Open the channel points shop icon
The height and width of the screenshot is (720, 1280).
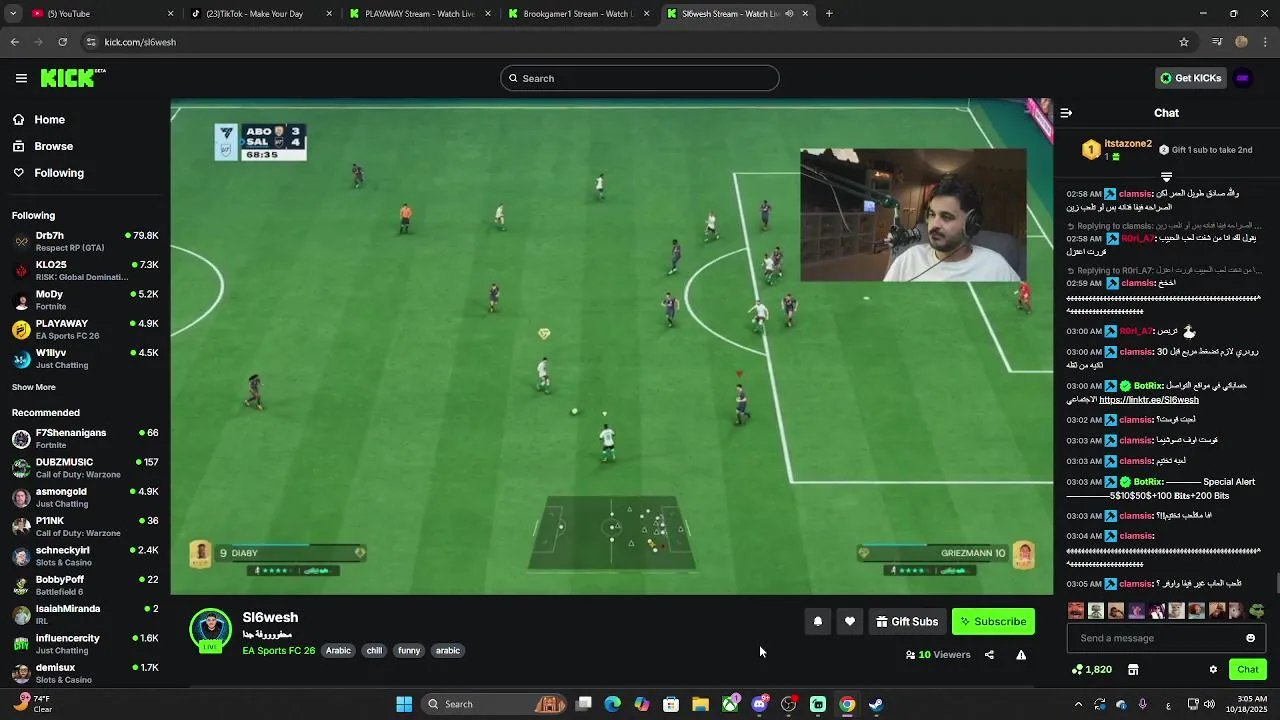pos(1133,669)
